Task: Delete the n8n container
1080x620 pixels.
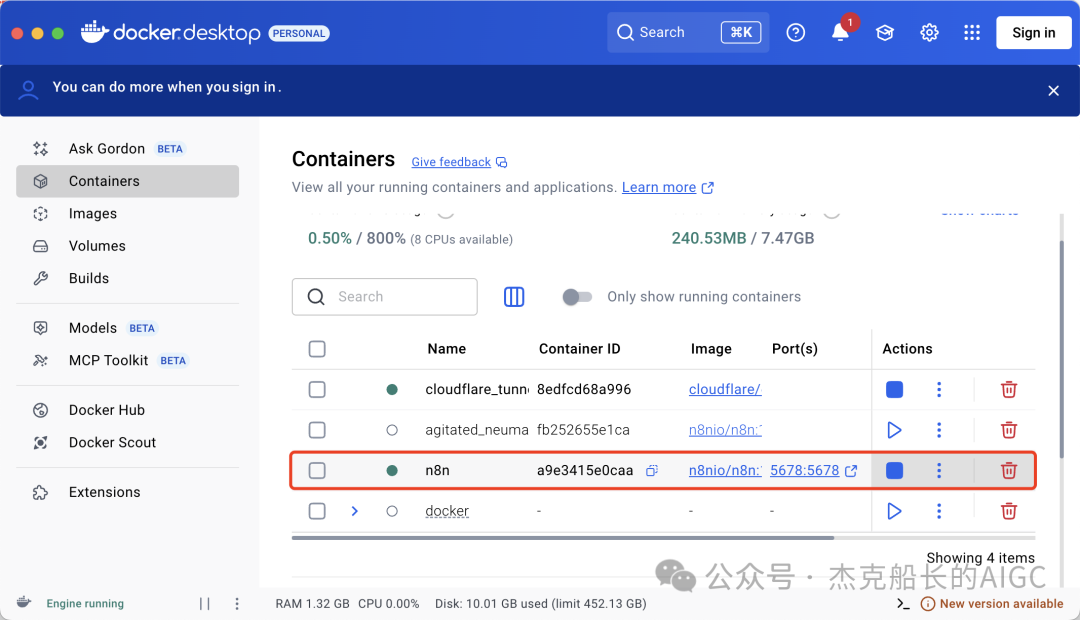Action: [1009, 471]
